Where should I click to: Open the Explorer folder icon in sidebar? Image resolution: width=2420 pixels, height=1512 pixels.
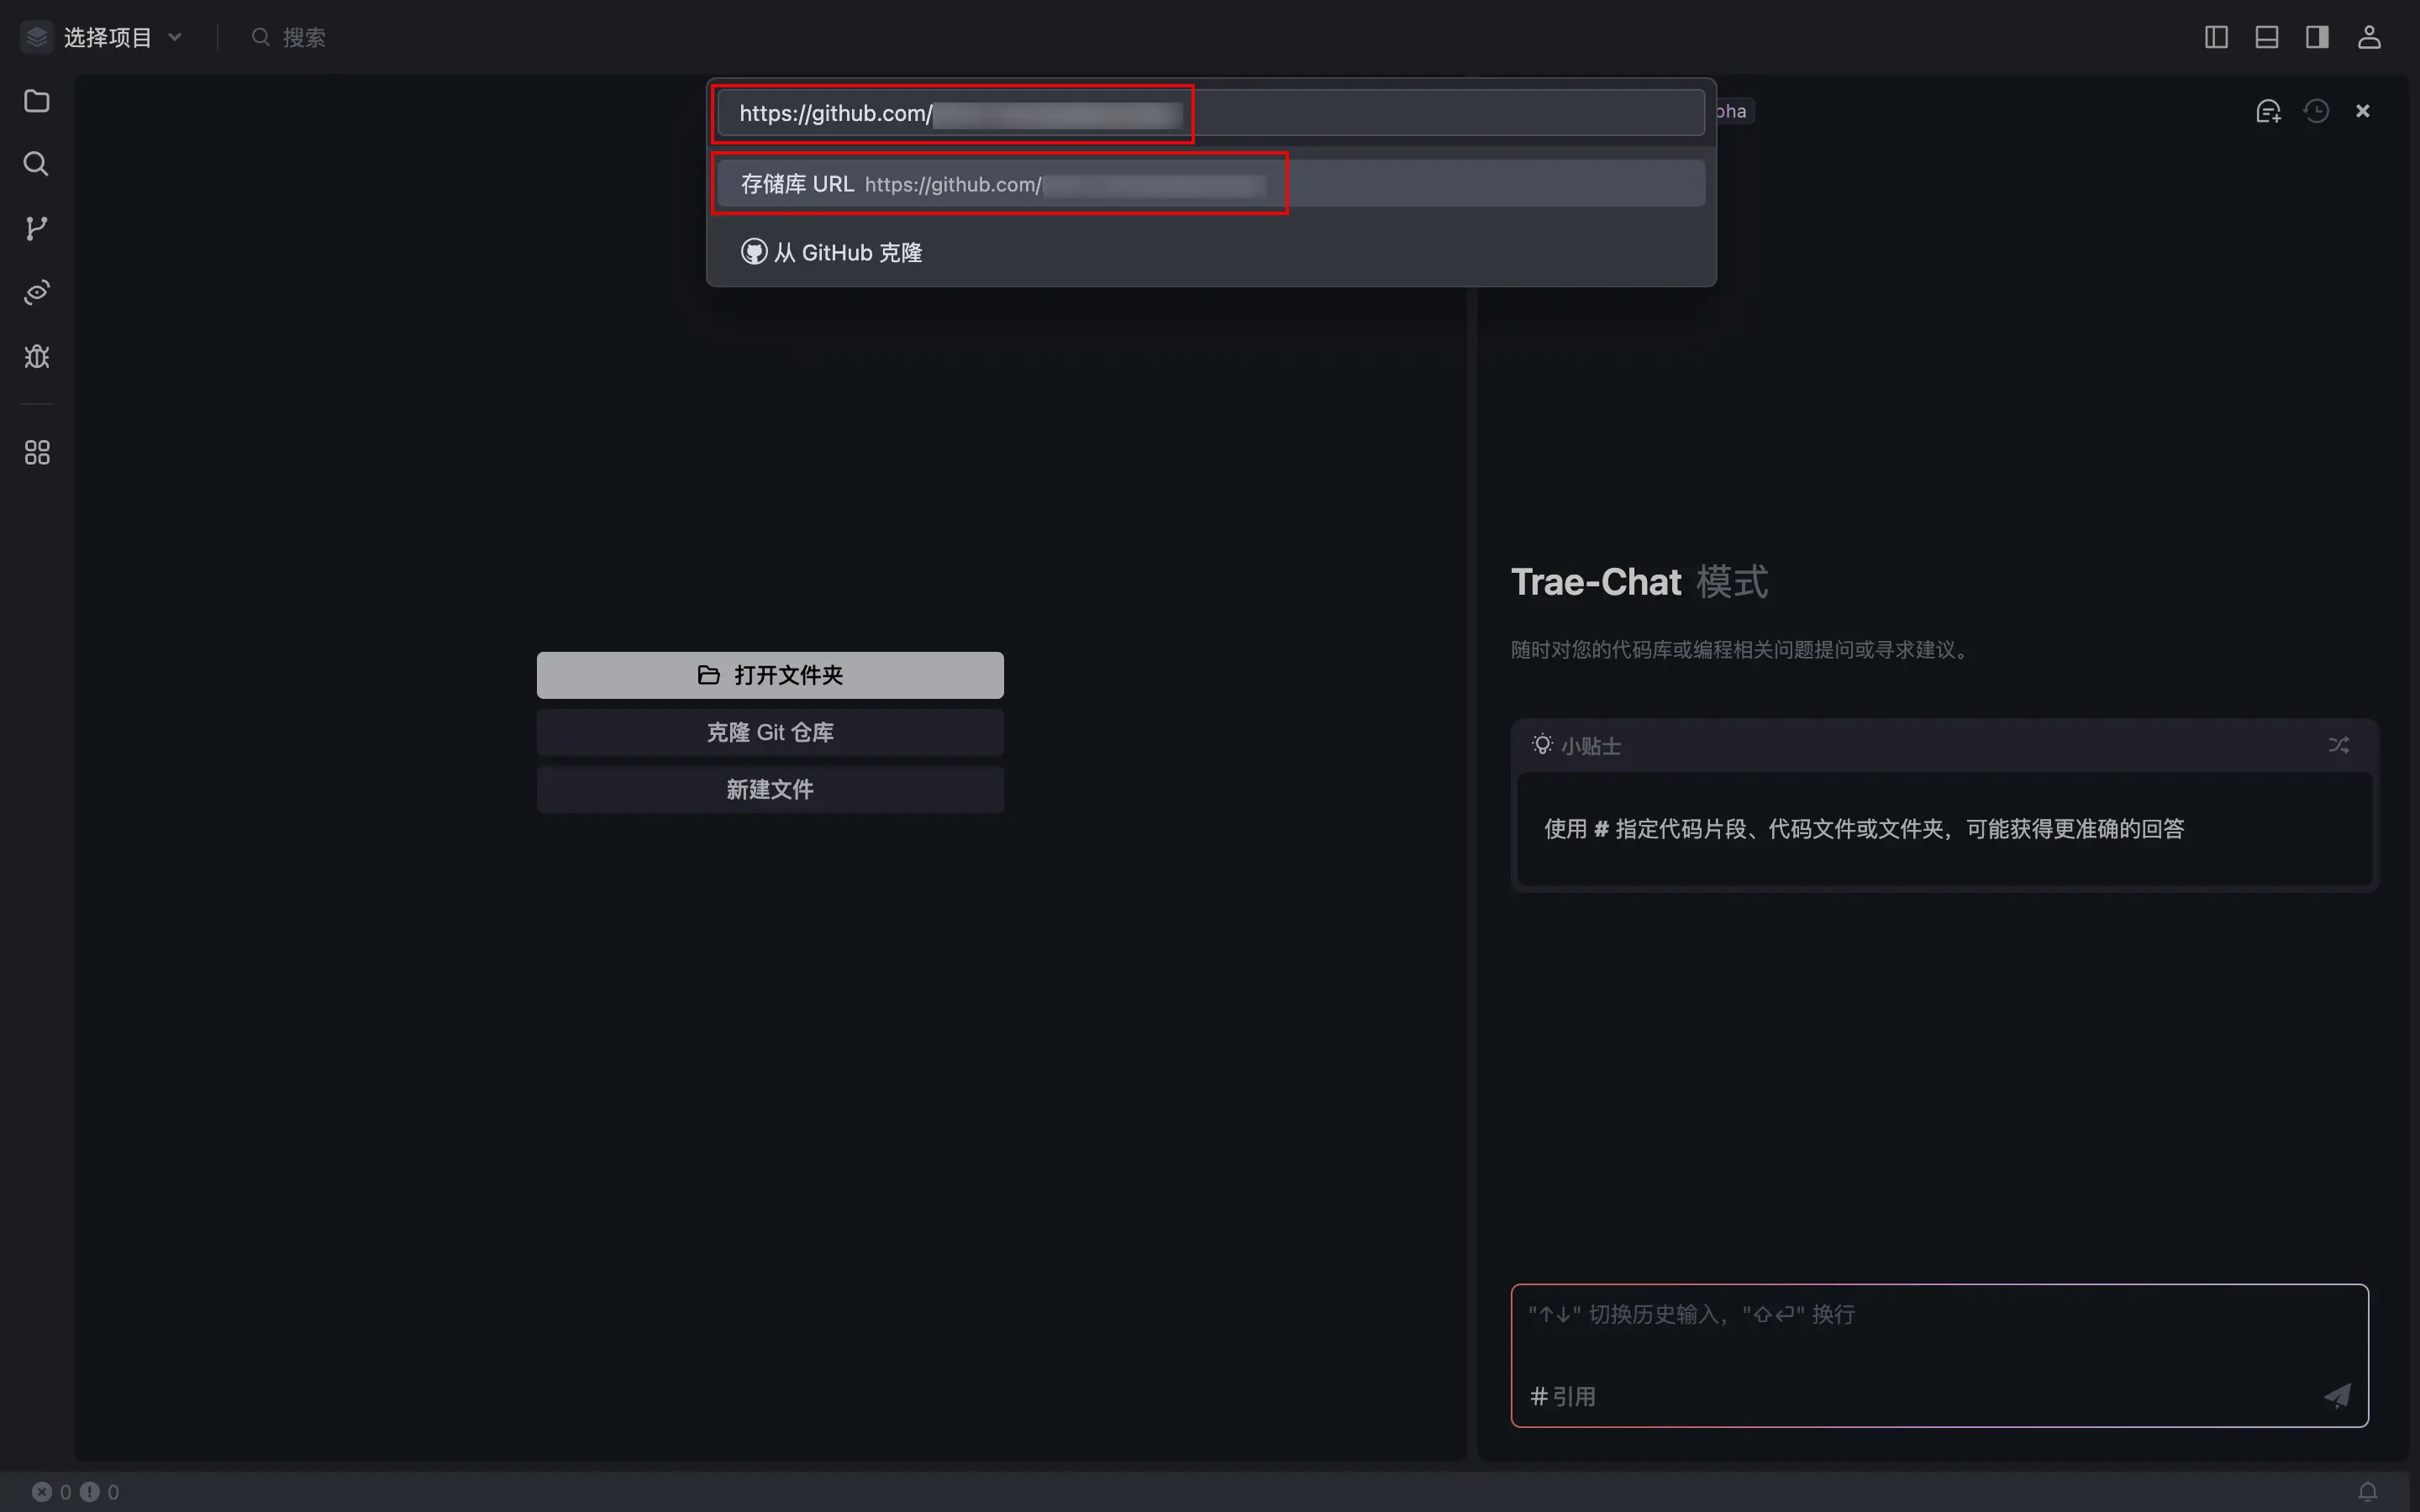[x=37, y=101]
